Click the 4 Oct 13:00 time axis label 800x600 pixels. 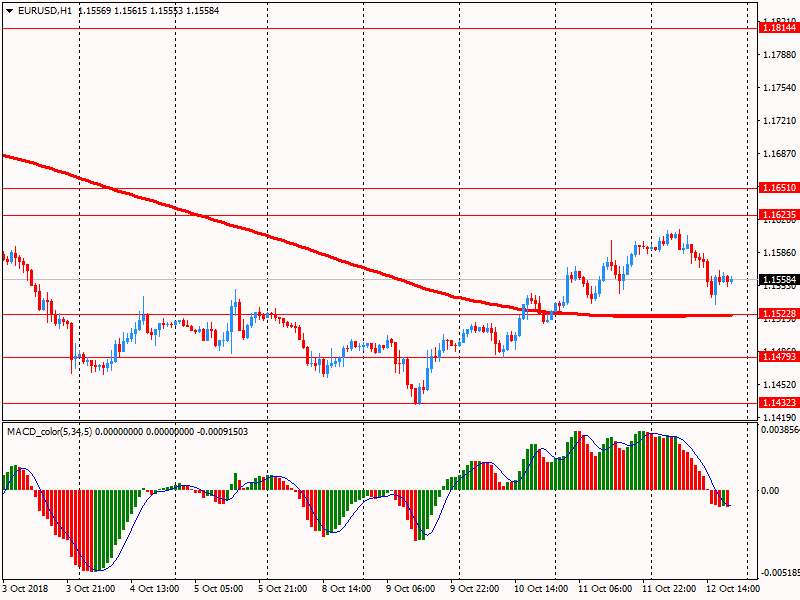tap(155, 589)
